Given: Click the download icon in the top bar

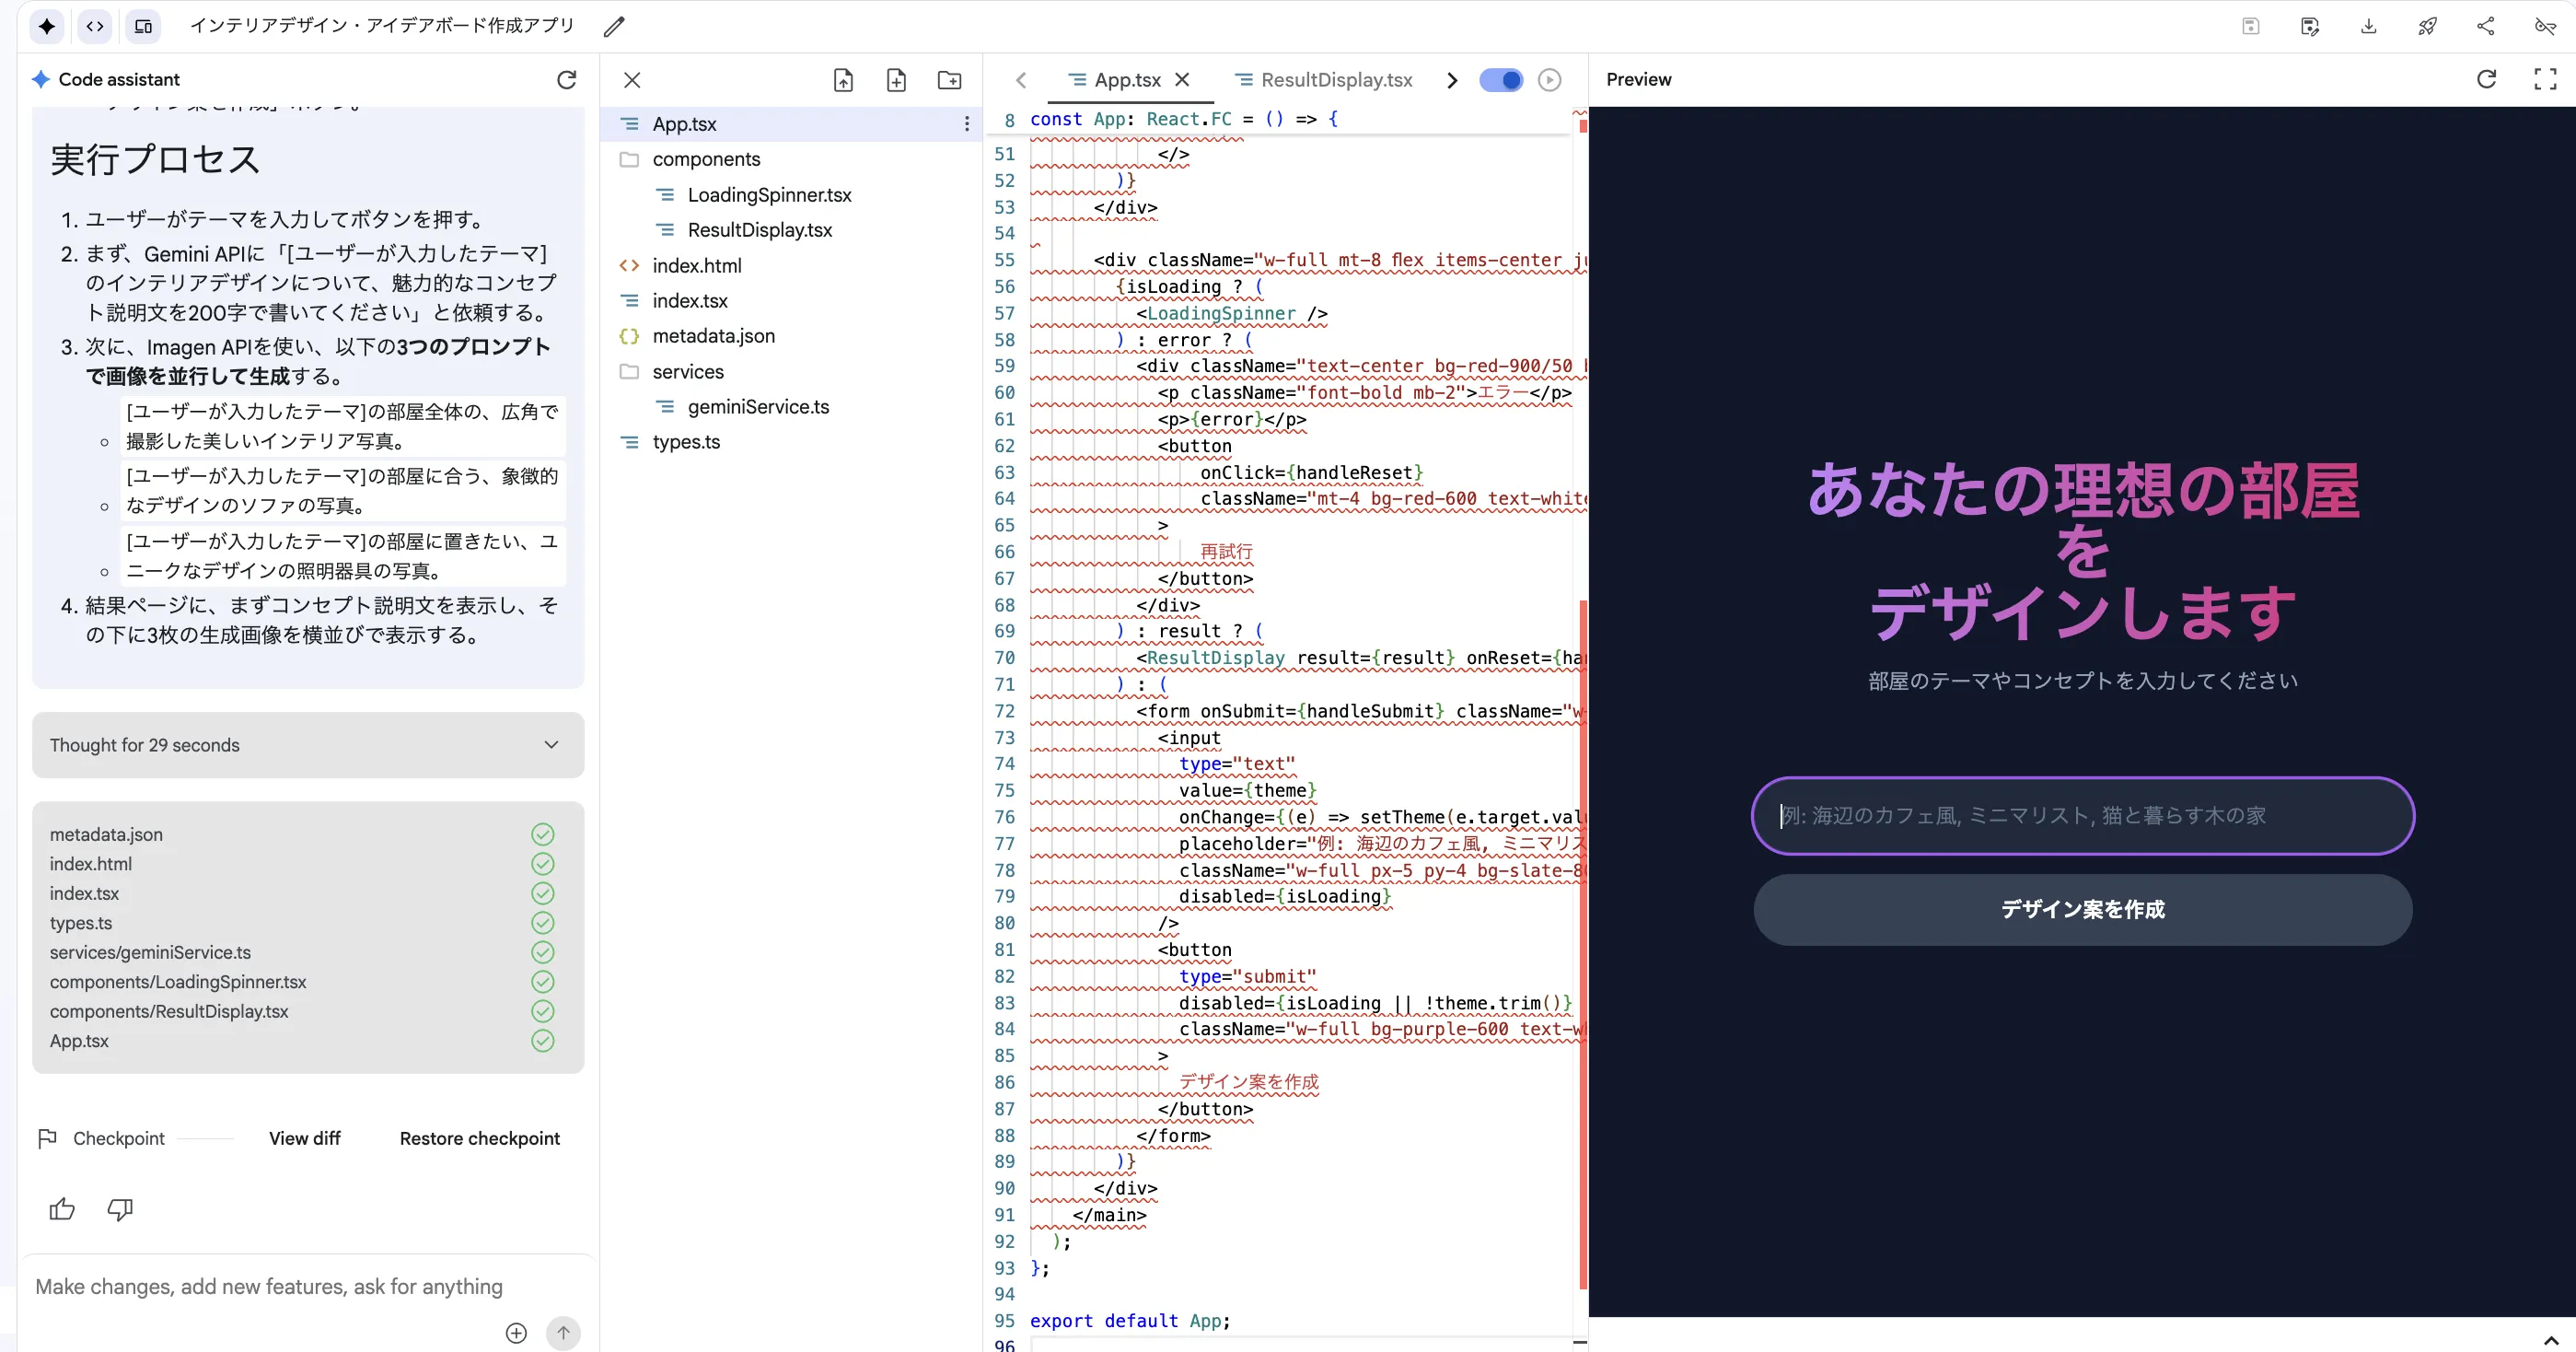Looking at the screenshot, I should 2369,27.
